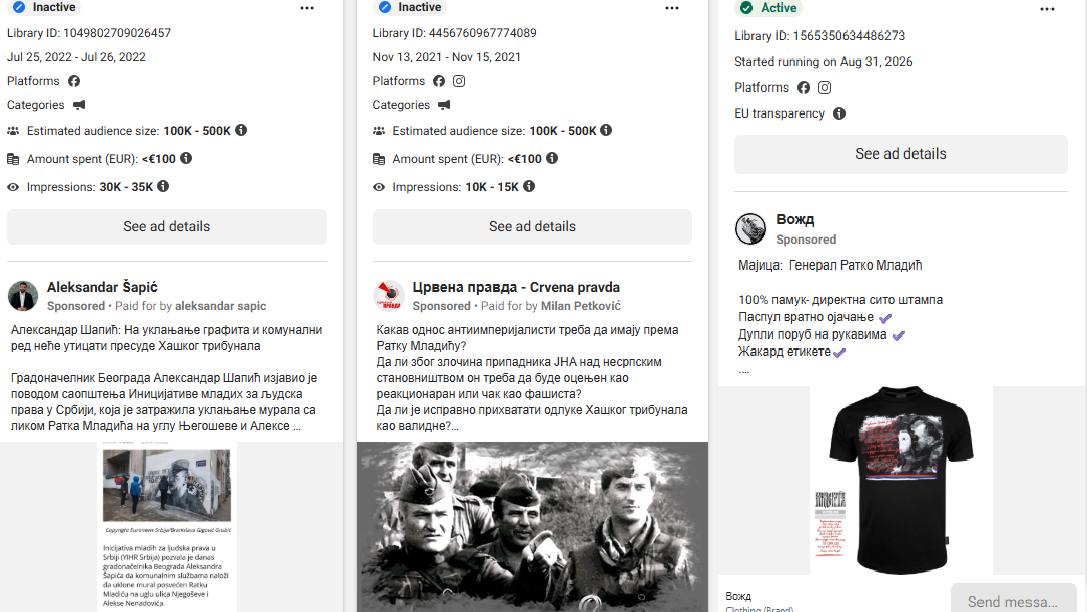Click payer name aleksandar sapic
1087x612 pixels.
click(220, 306)
